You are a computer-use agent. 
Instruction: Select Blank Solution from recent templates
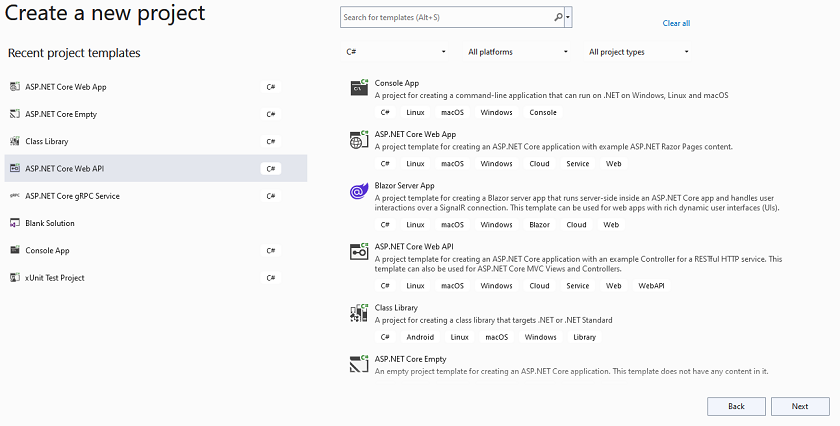tap(50, 223)
